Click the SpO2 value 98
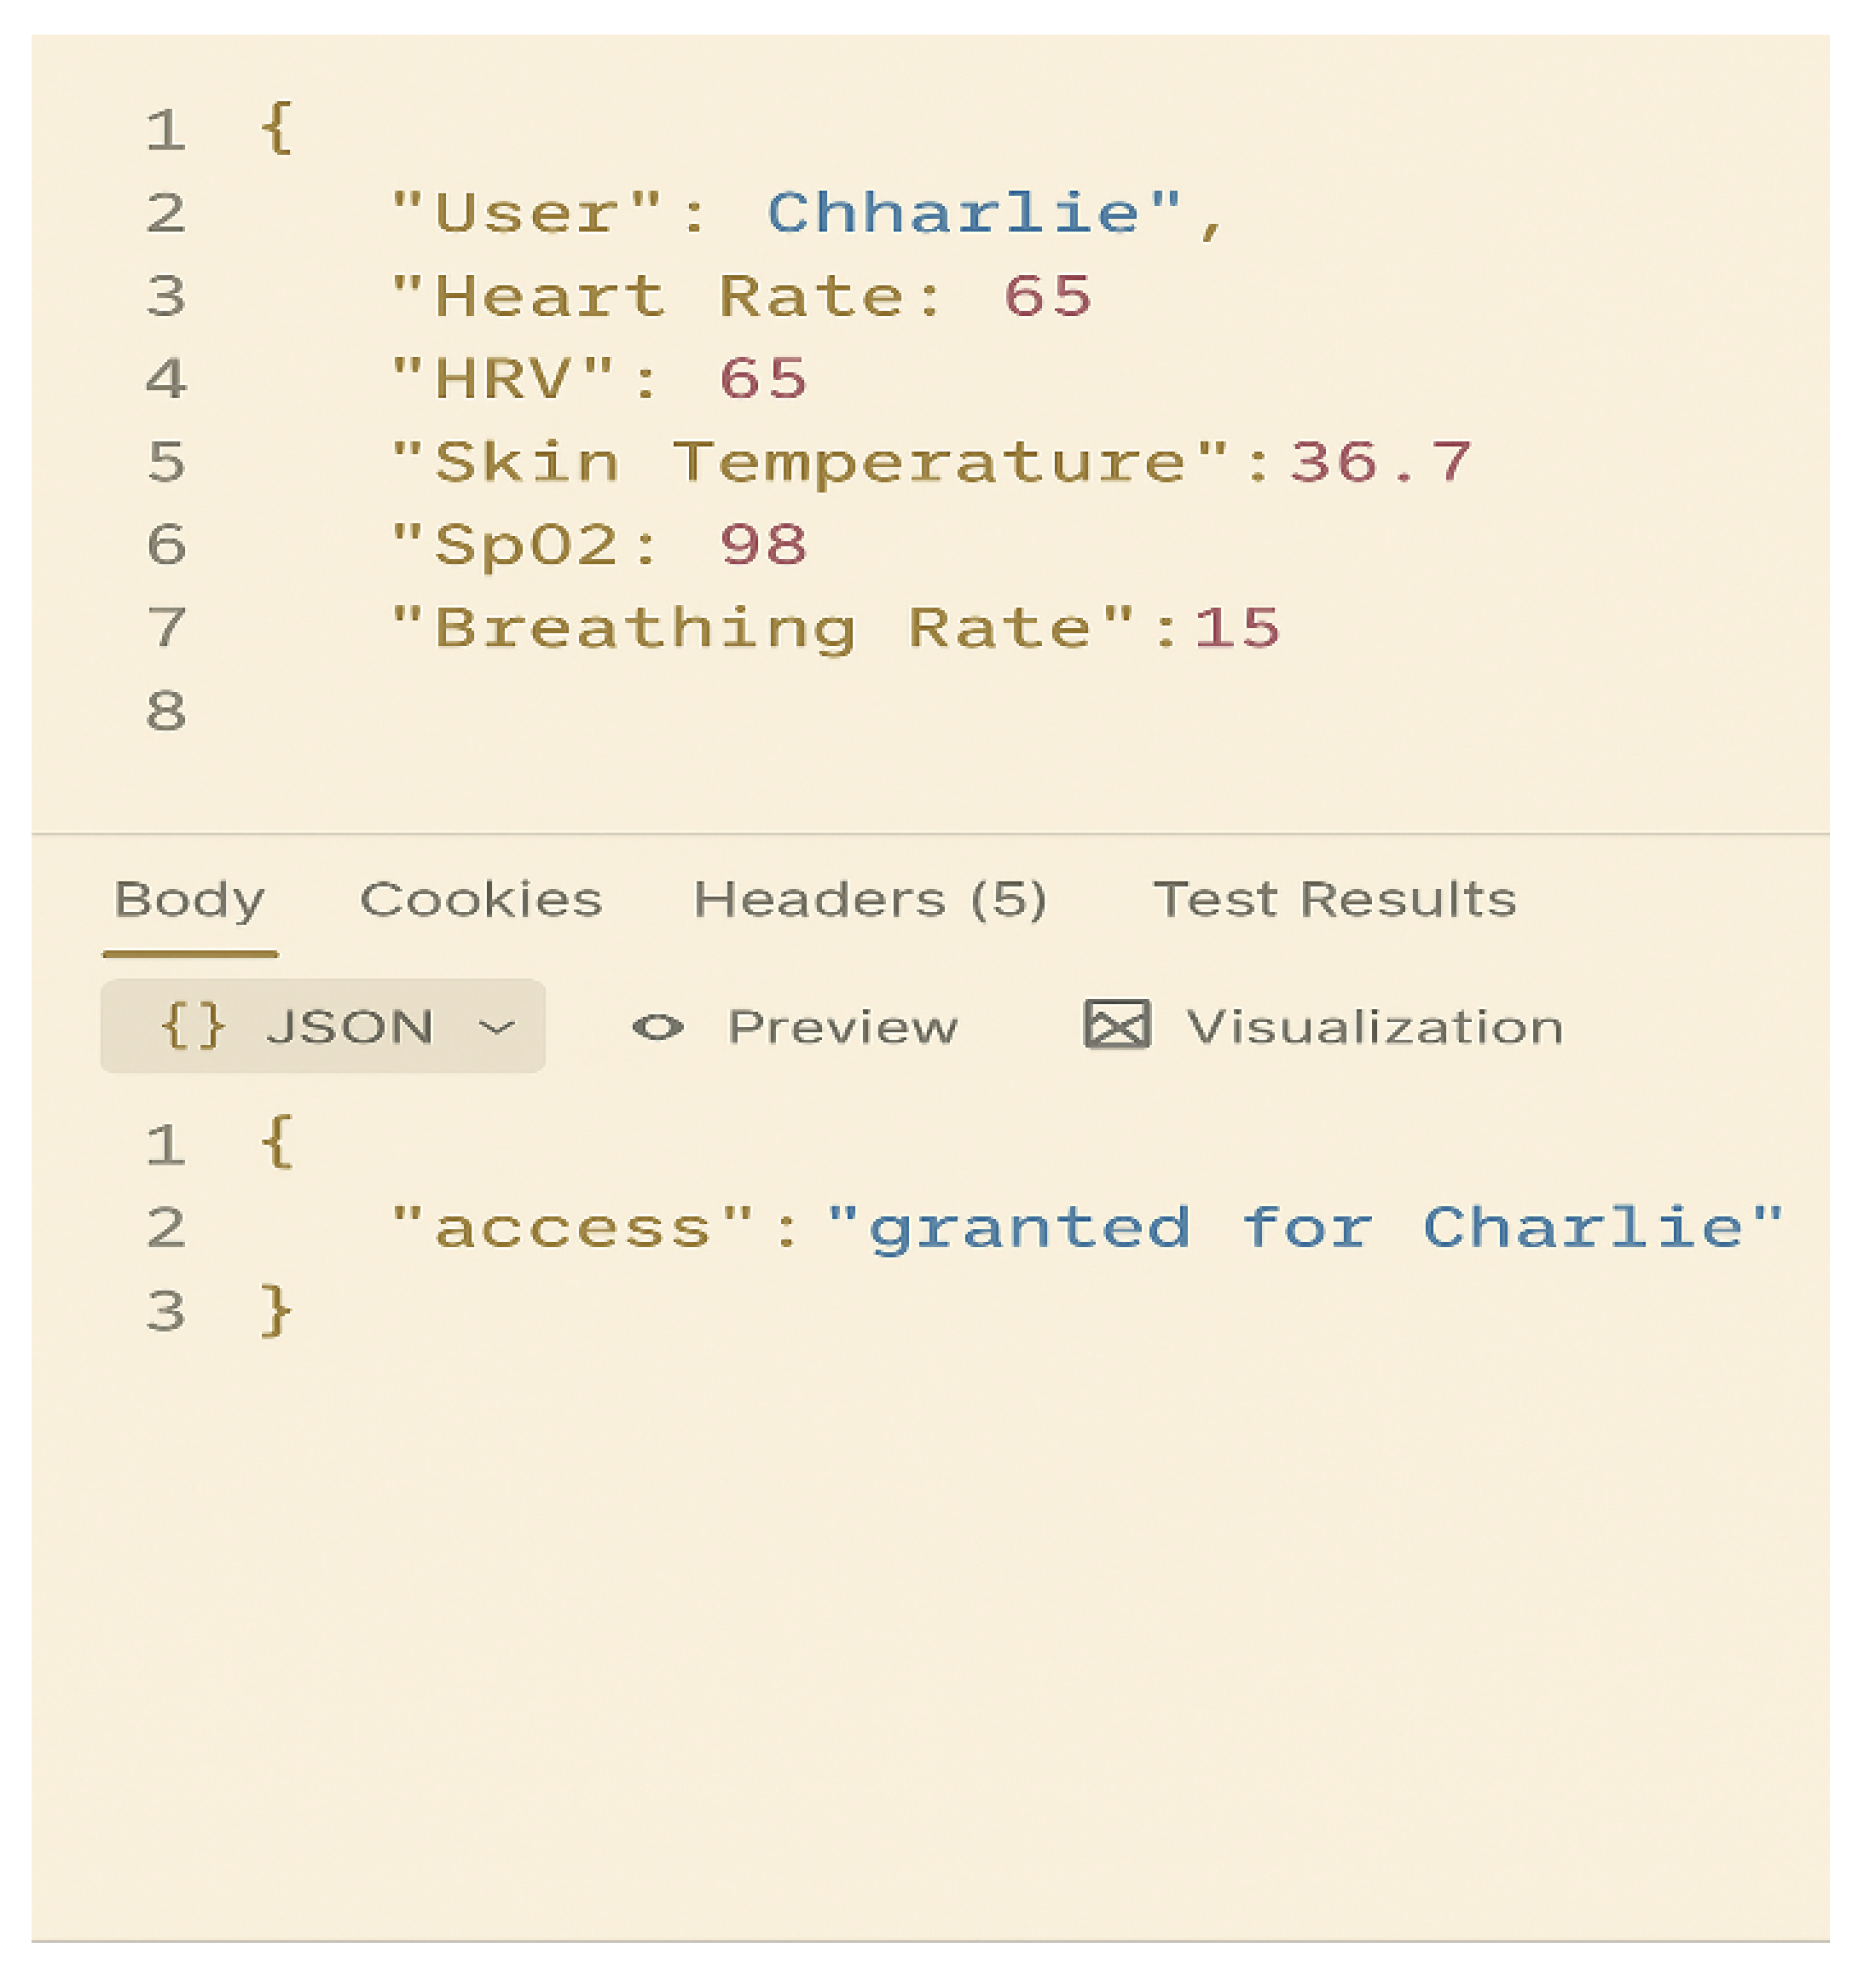The image size is (1864, 1974). pyautogui.click(x=763, y=546)
